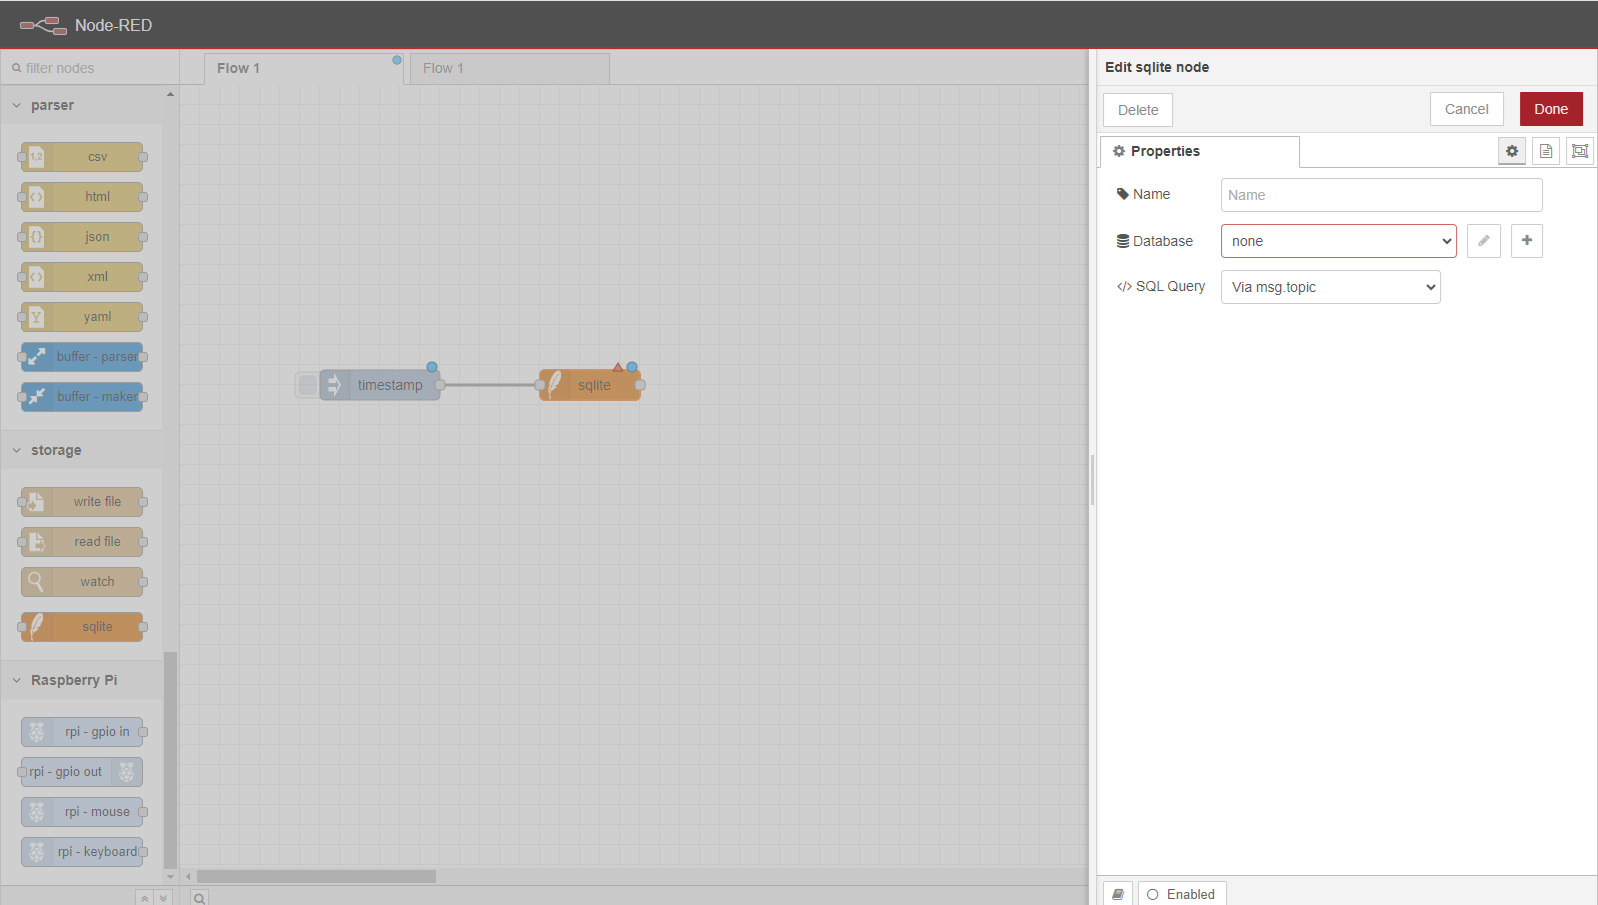Focus the filter nodes search box

coord(90,68)
